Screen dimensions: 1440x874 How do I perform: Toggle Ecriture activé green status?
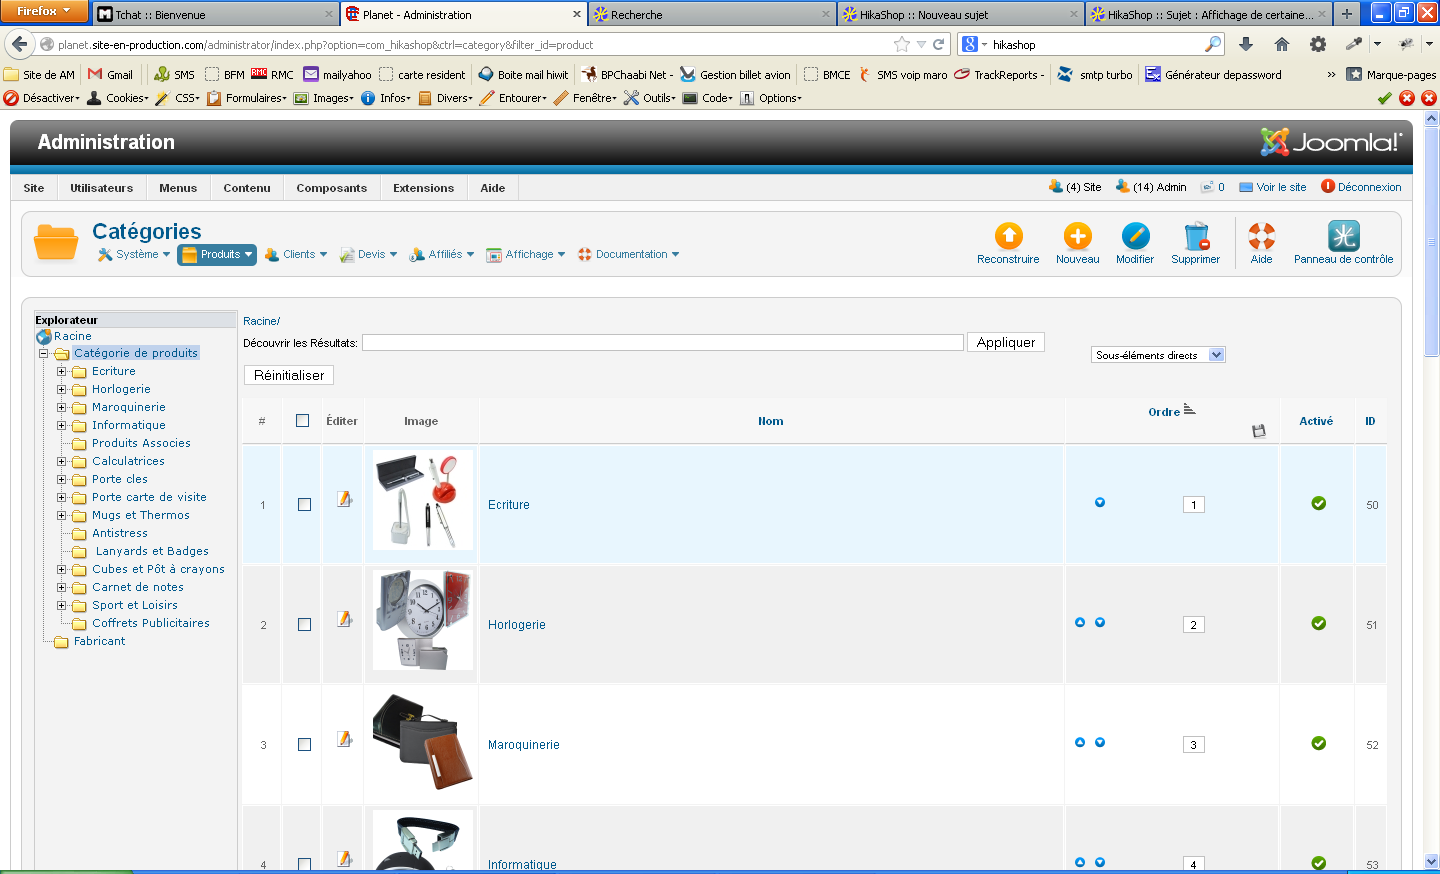click(1319, 503)
